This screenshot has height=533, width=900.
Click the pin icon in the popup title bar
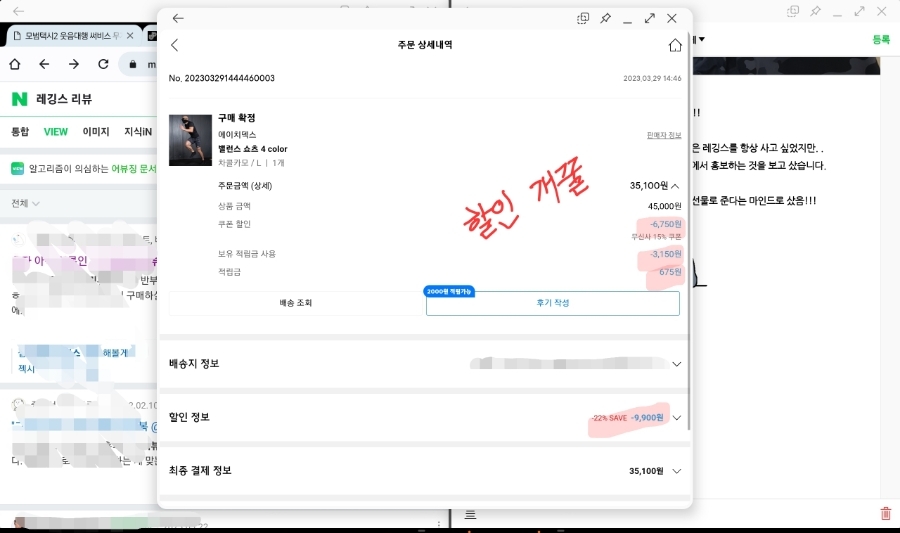tap(605, 18)
